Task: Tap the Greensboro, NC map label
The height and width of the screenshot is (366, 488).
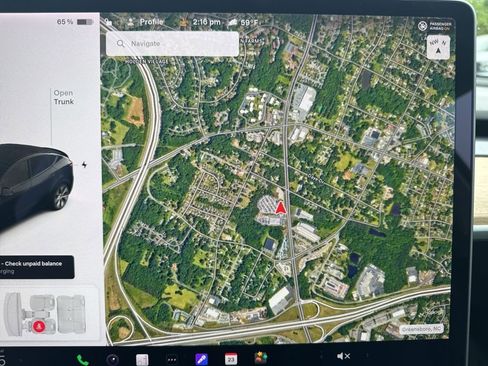Action: click(422, 329)
